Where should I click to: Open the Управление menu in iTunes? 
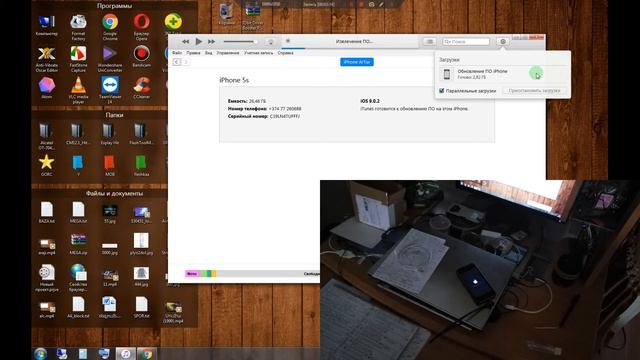click(x=228, y=53)
